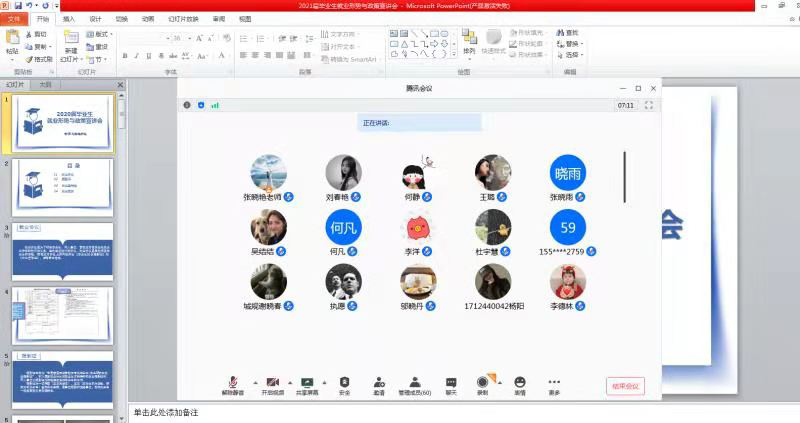Show meeting info icon in meeting header
Viewport: 800px width, 423px height.
coord(187,105)
